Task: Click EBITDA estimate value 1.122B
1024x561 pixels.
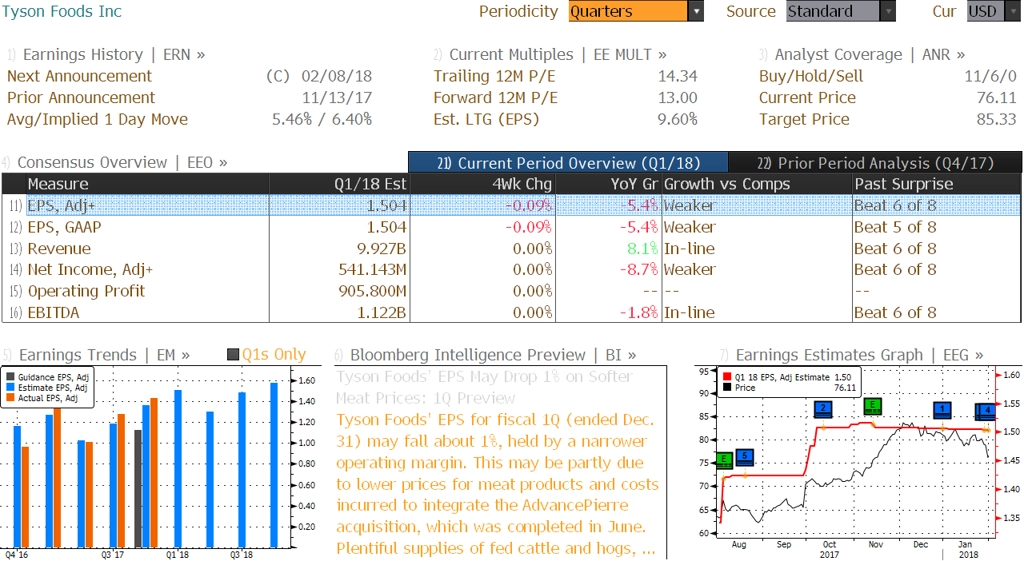Action: [381, 312]
